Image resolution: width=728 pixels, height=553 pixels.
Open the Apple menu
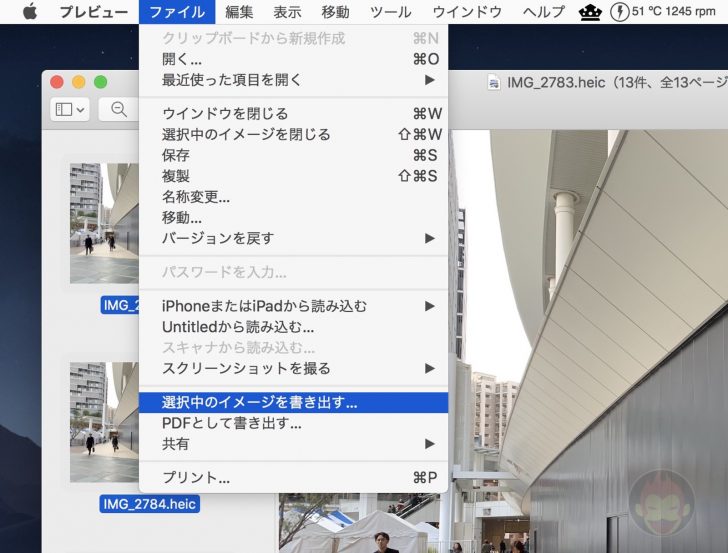(x=30, y=12)
